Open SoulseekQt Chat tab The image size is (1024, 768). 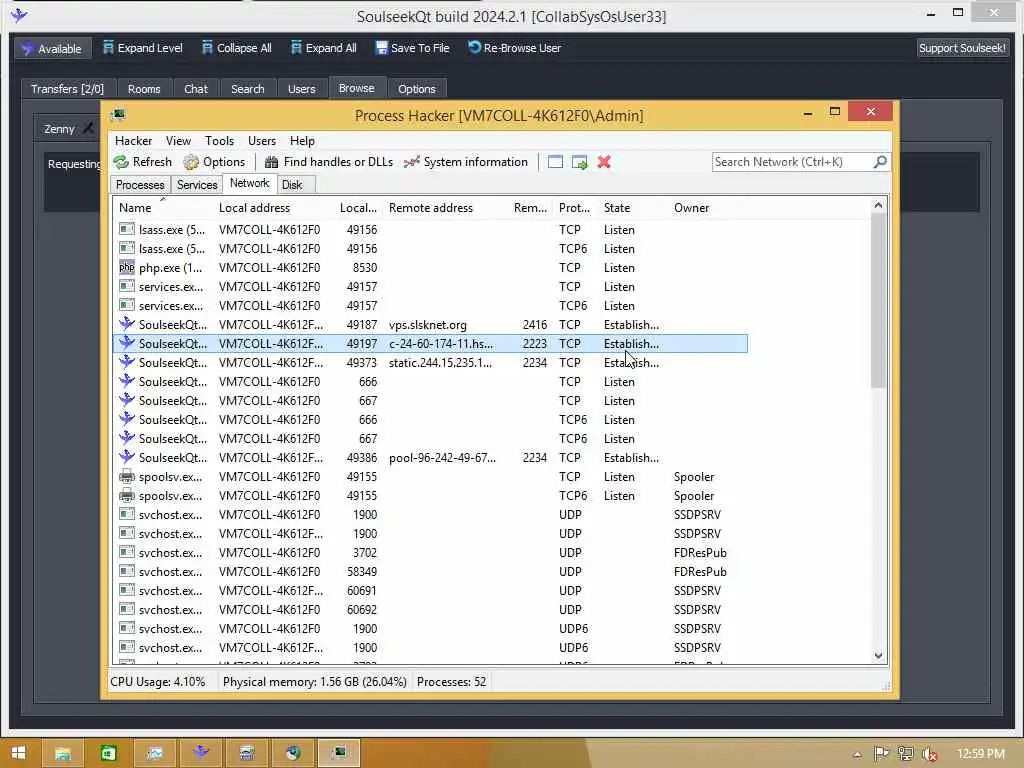196,89
